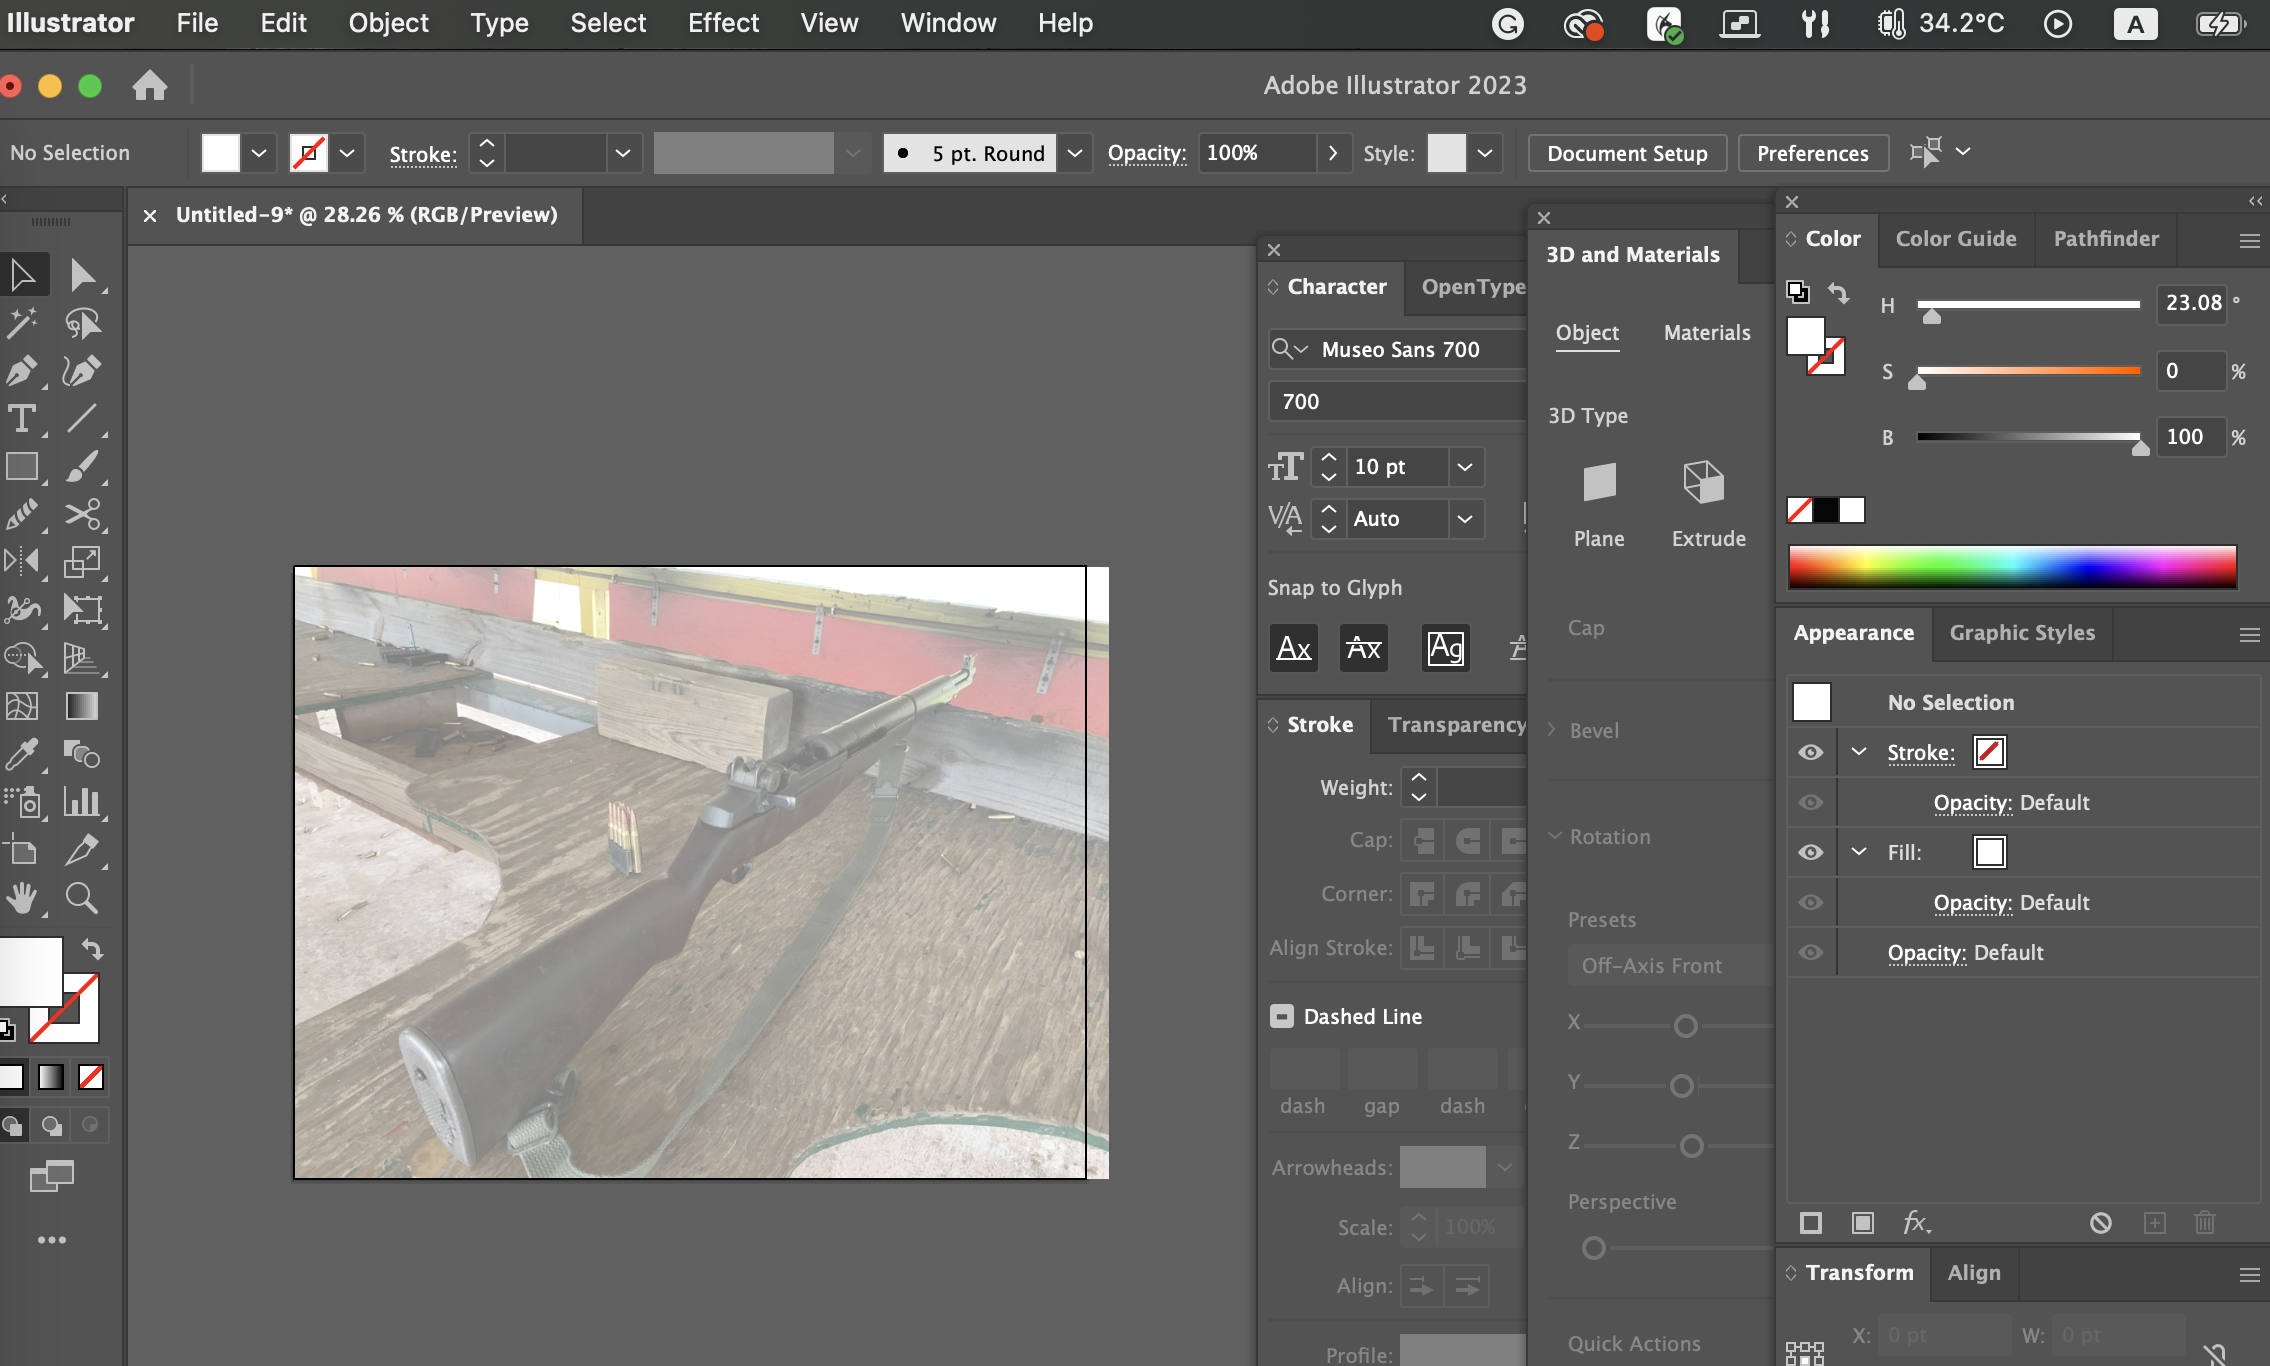Choose the Scissors tool
This screenshot has height=1366, width=2270.
(82, 515)
